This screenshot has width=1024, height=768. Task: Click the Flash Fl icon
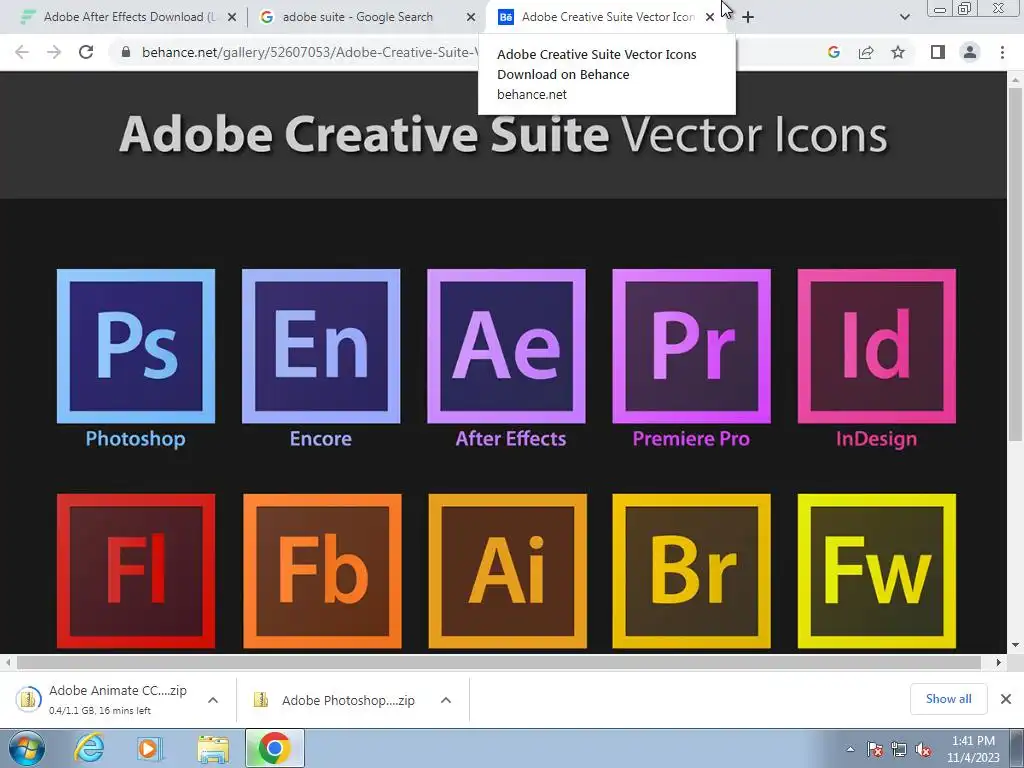tap(136, 571)
